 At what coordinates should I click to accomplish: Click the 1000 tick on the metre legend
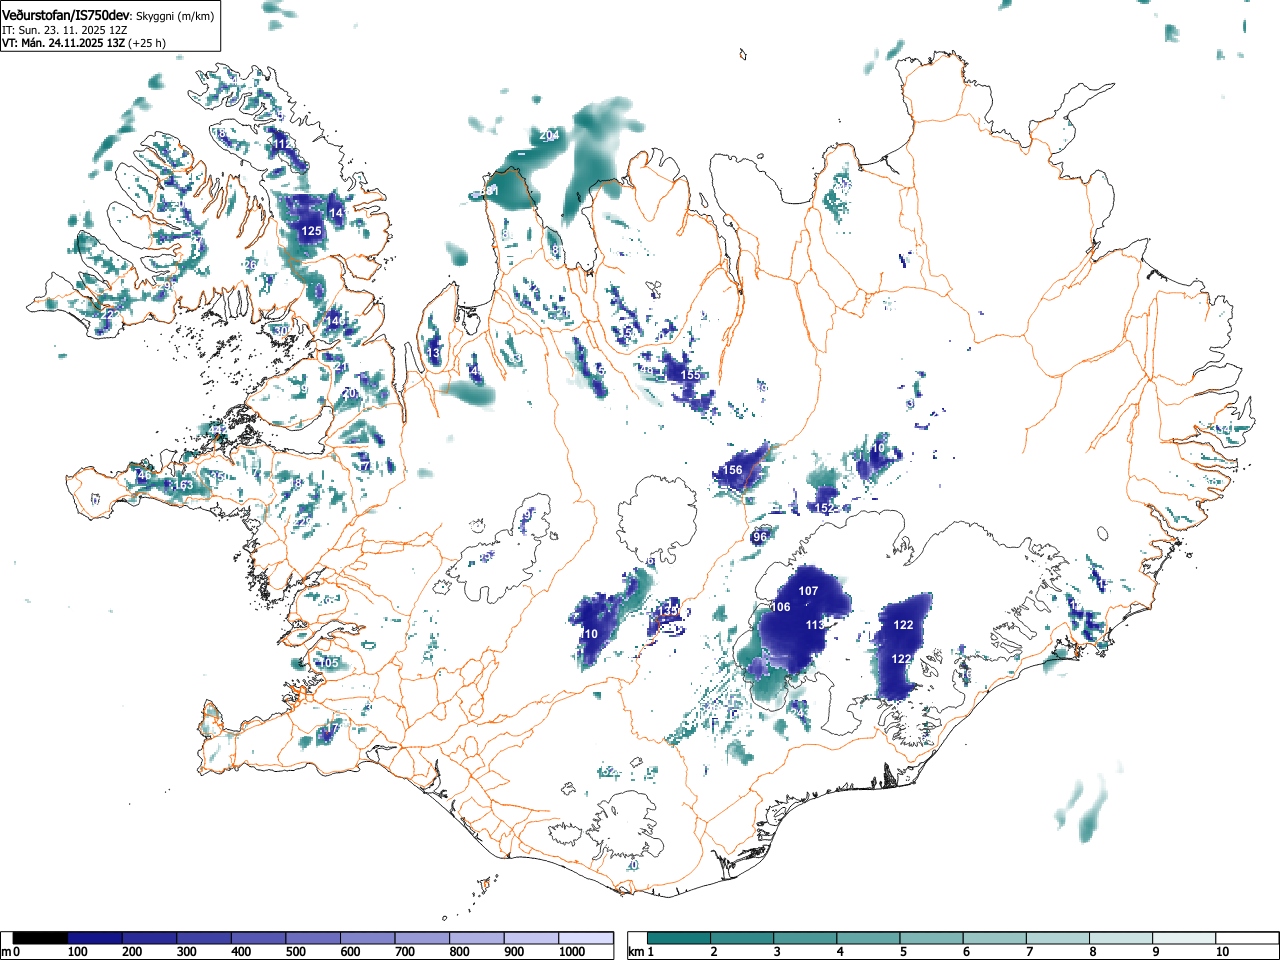click(572, 952)
